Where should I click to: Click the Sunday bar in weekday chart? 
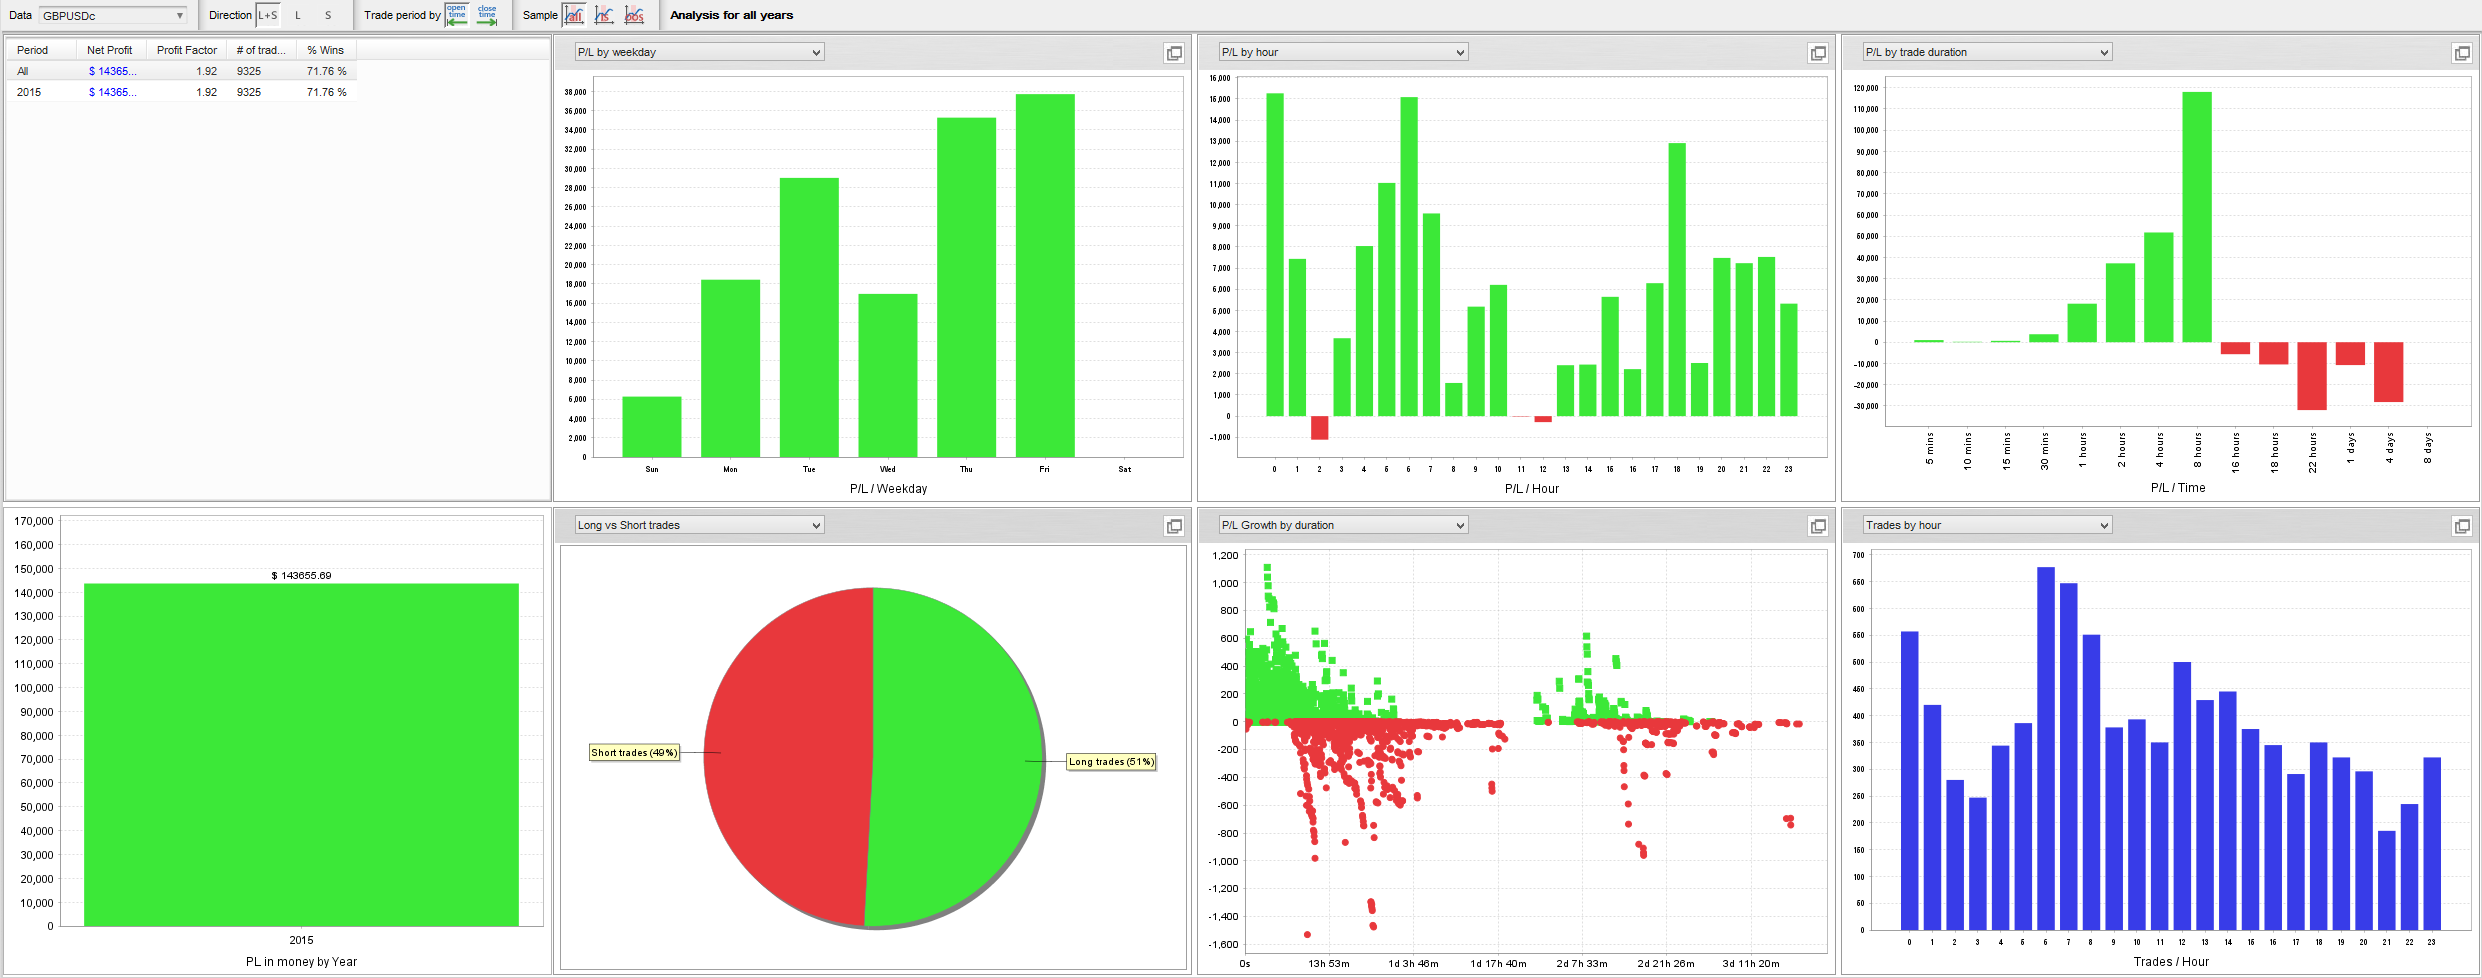652,427
